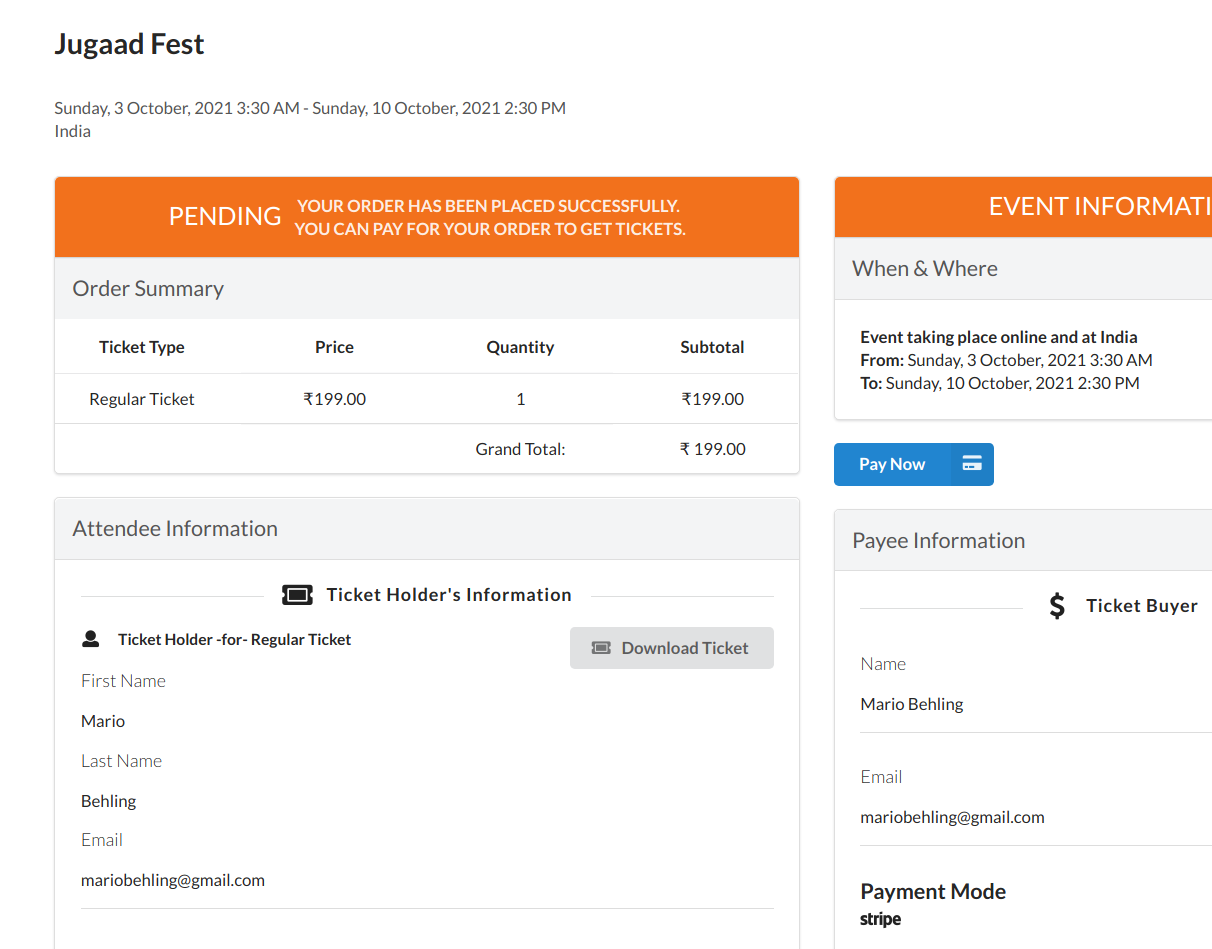
Task: Click the ticket icon beside Ticket Holder's Information
Action: (298, 595)
